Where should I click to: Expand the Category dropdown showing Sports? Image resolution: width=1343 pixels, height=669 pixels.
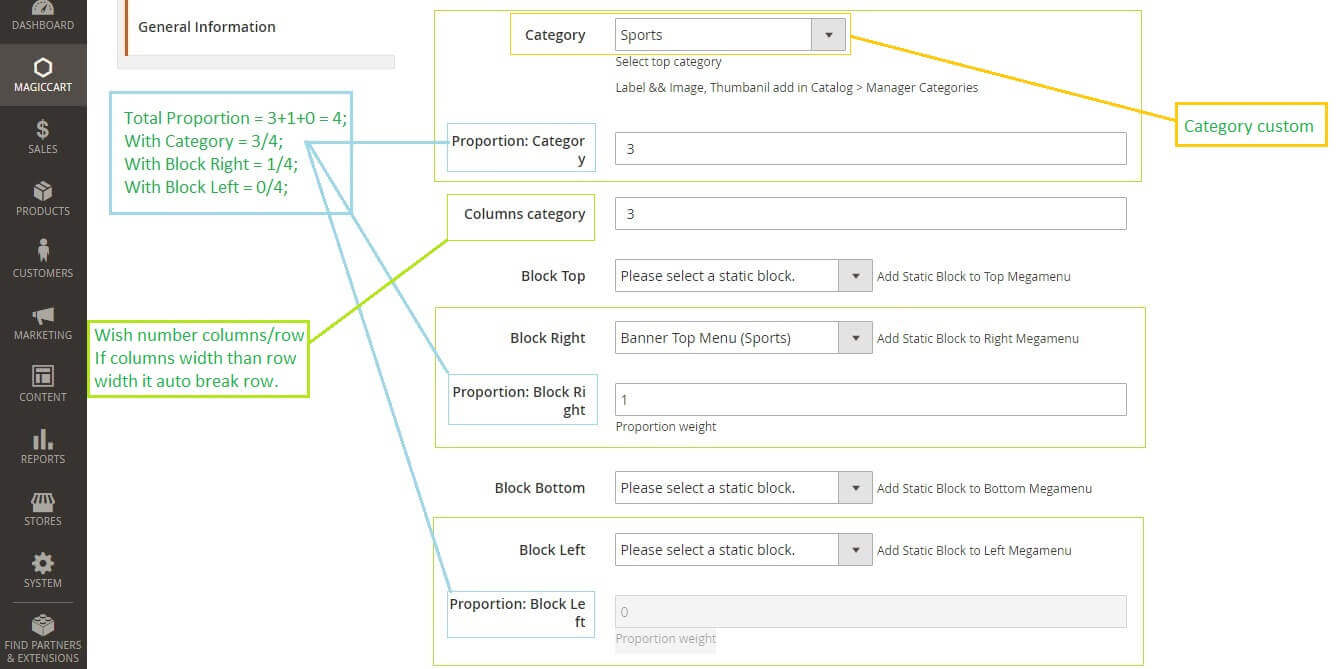point(730,35)
